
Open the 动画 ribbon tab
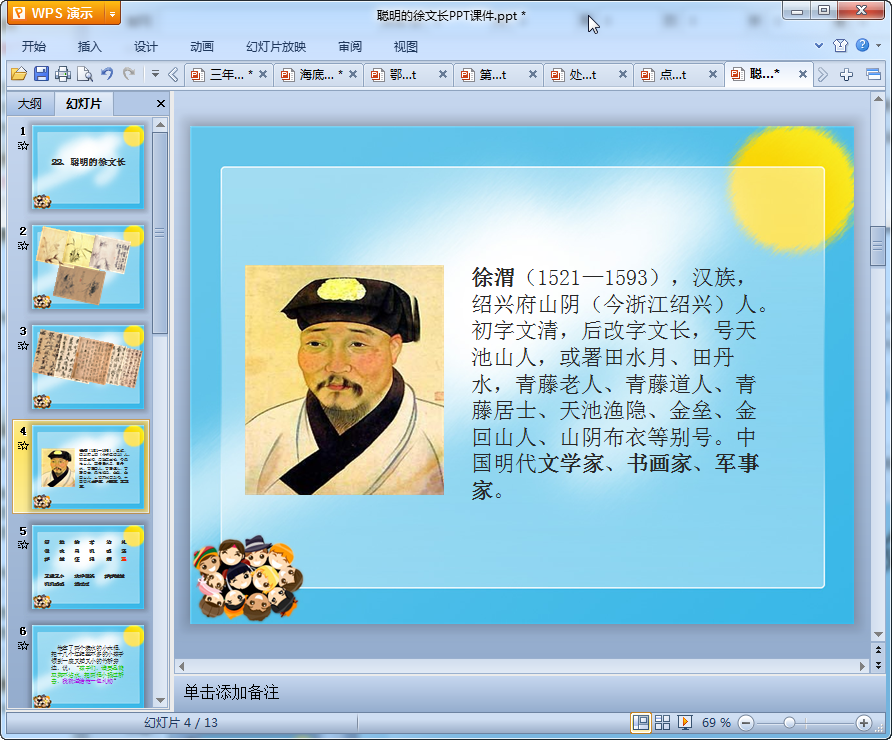click(201, 47)
